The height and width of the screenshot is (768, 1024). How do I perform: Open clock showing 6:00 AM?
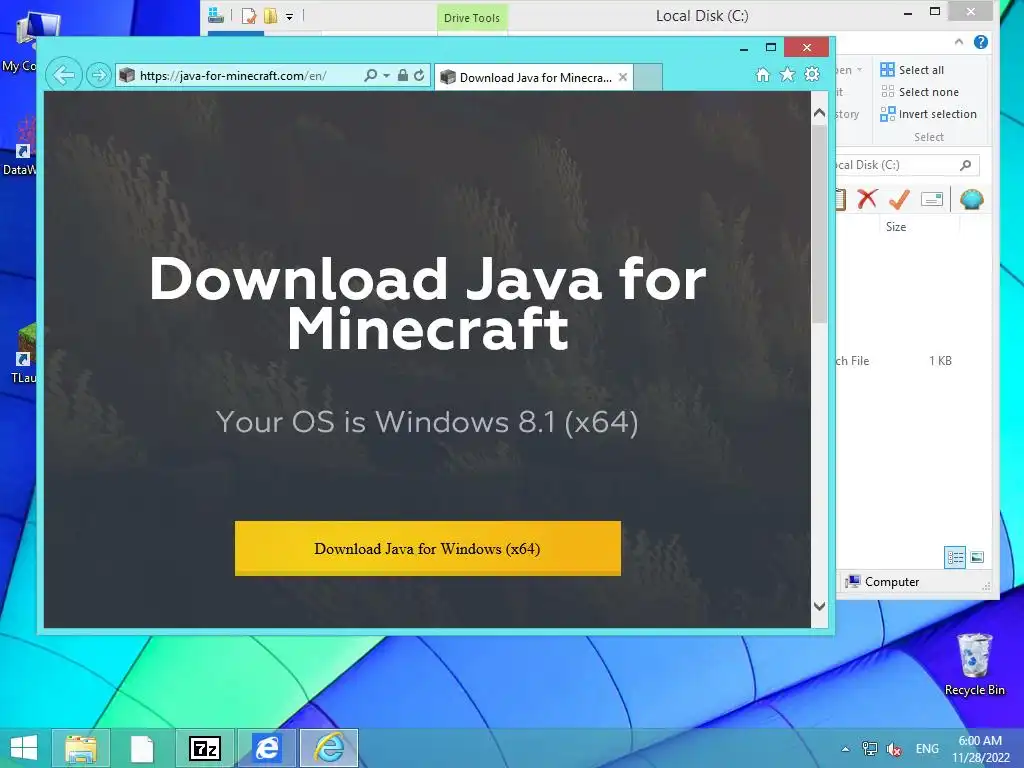pos(980,749)
